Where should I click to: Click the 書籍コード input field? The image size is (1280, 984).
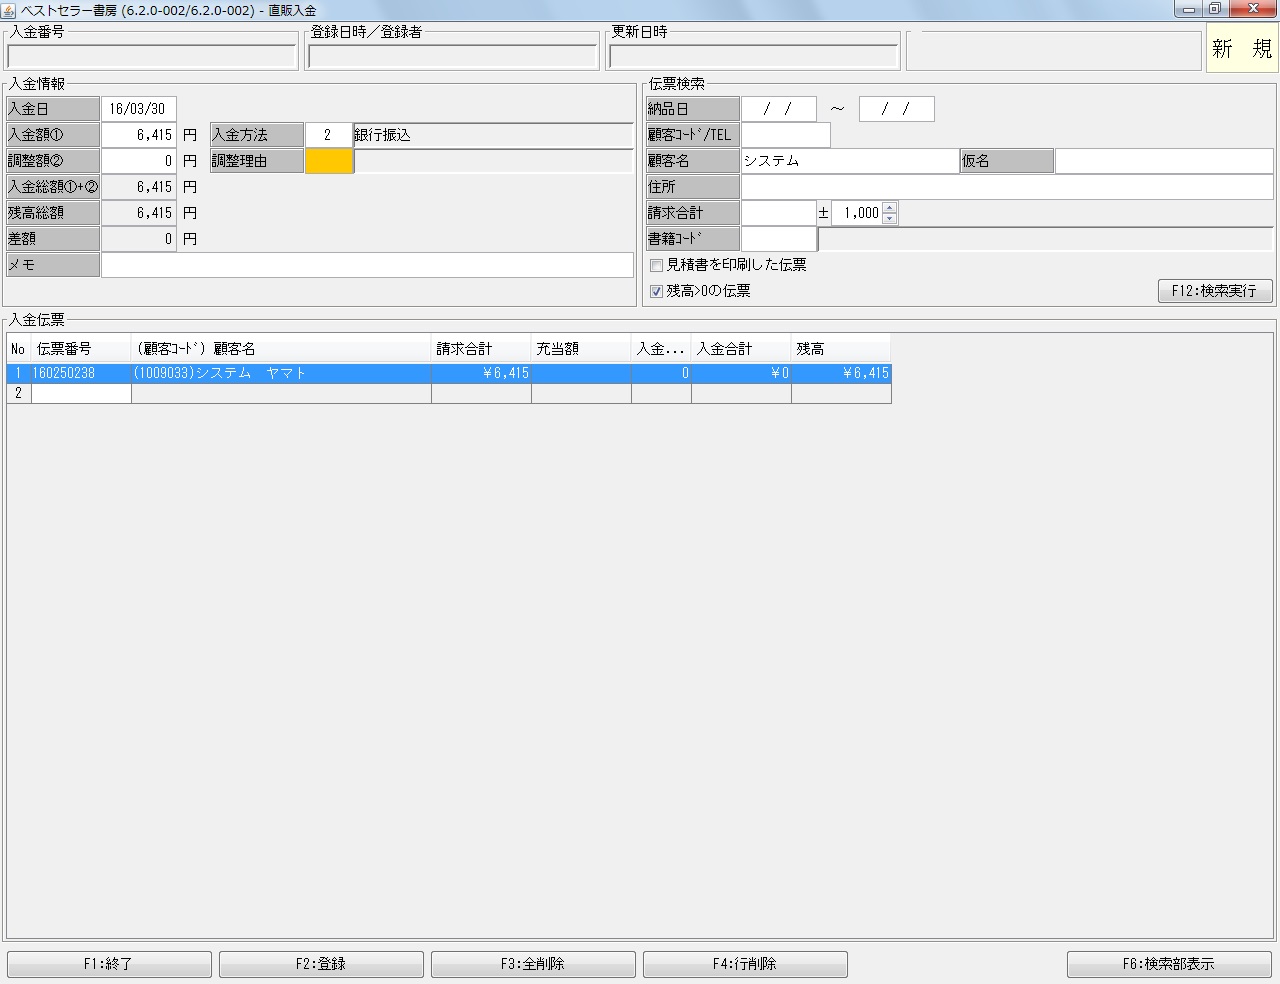point(779,238)
